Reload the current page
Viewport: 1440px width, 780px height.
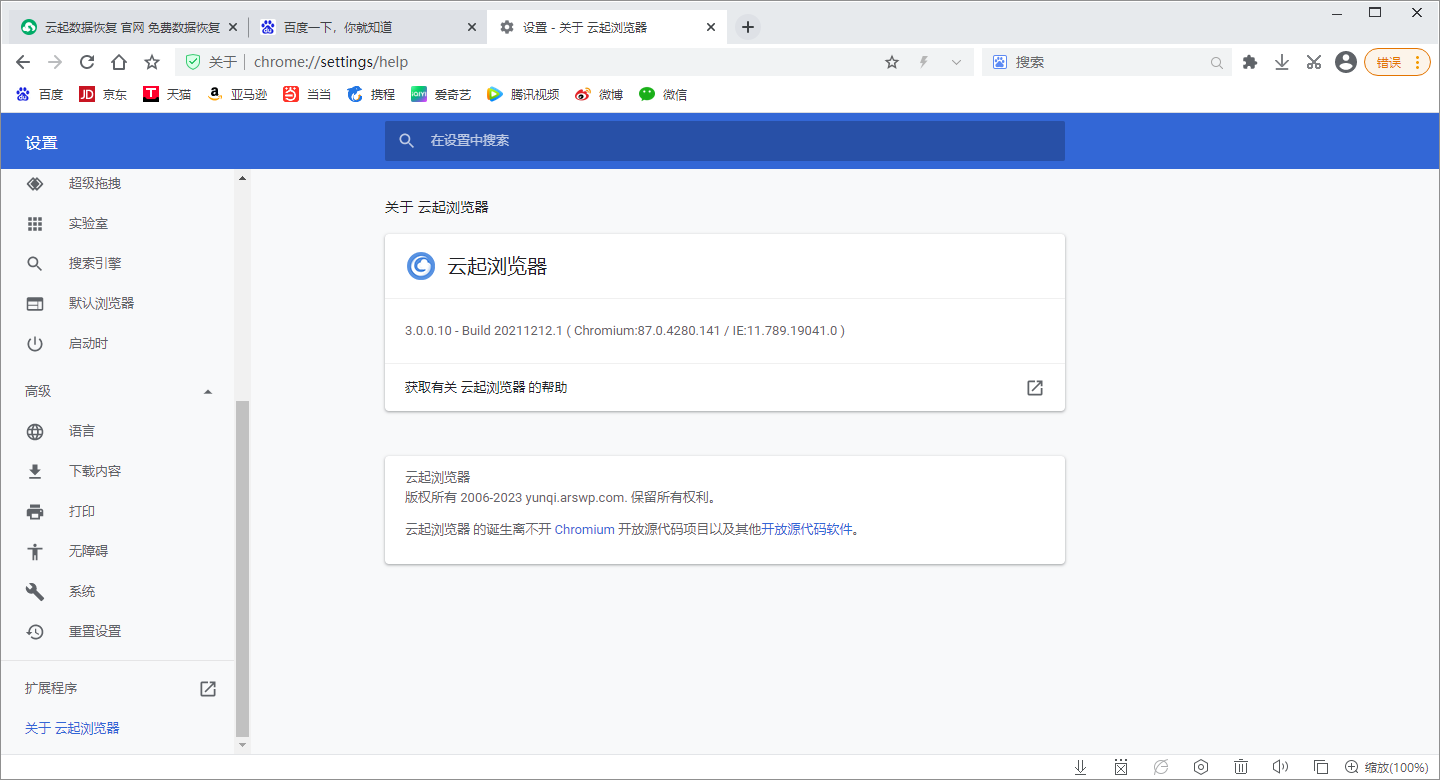(x=87, y=62)
